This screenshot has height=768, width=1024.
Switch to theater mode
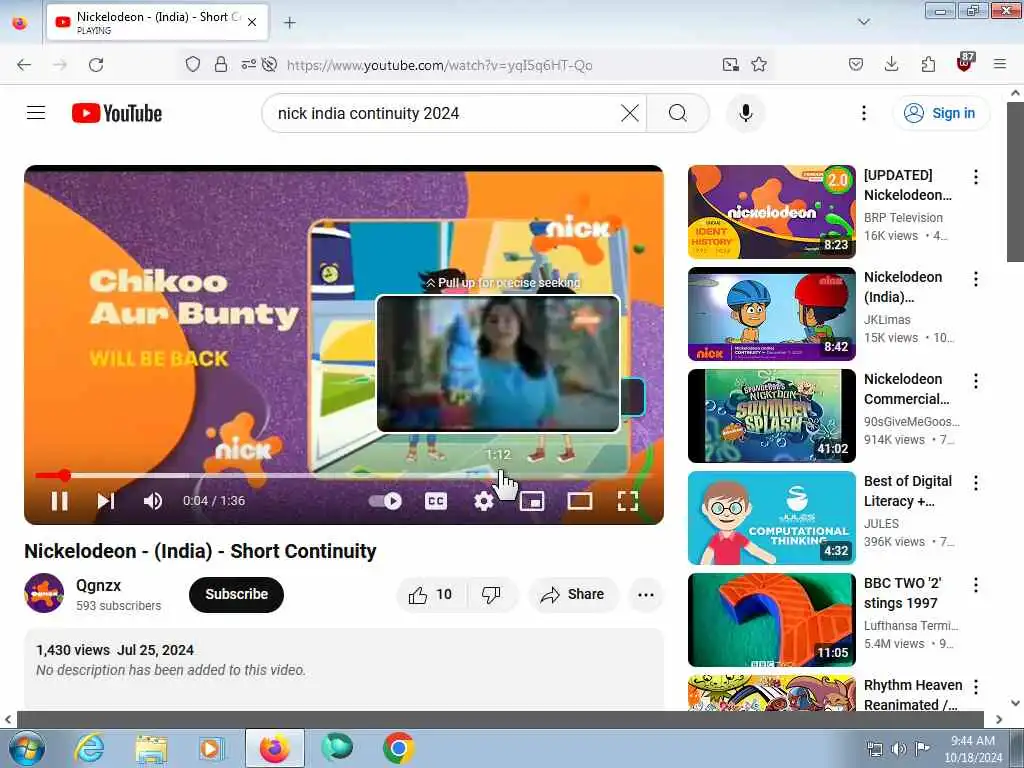pos(580,501)
